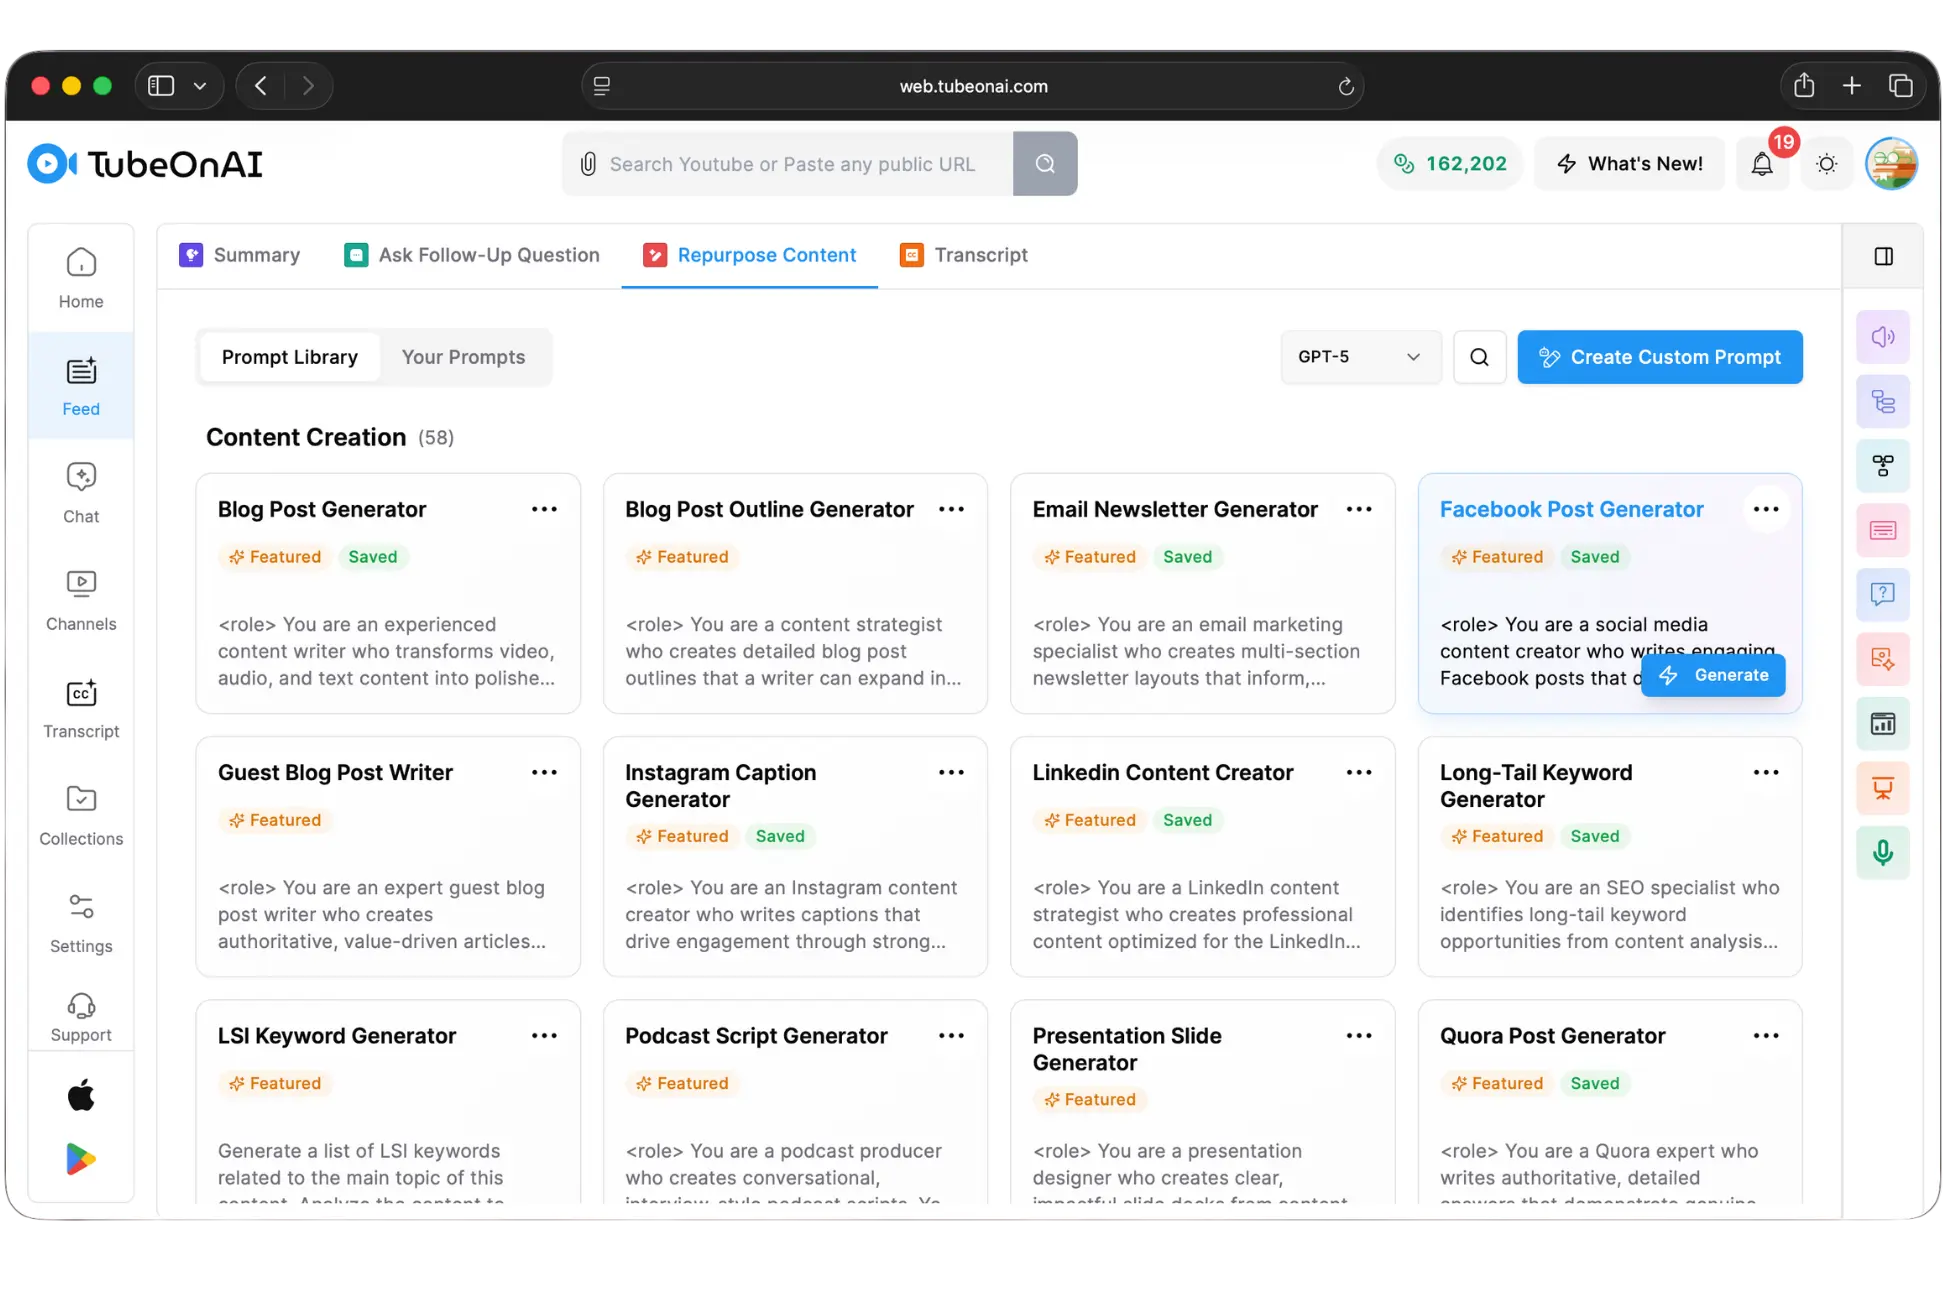Click the AI image sparkle icon

coord(1883,659)
